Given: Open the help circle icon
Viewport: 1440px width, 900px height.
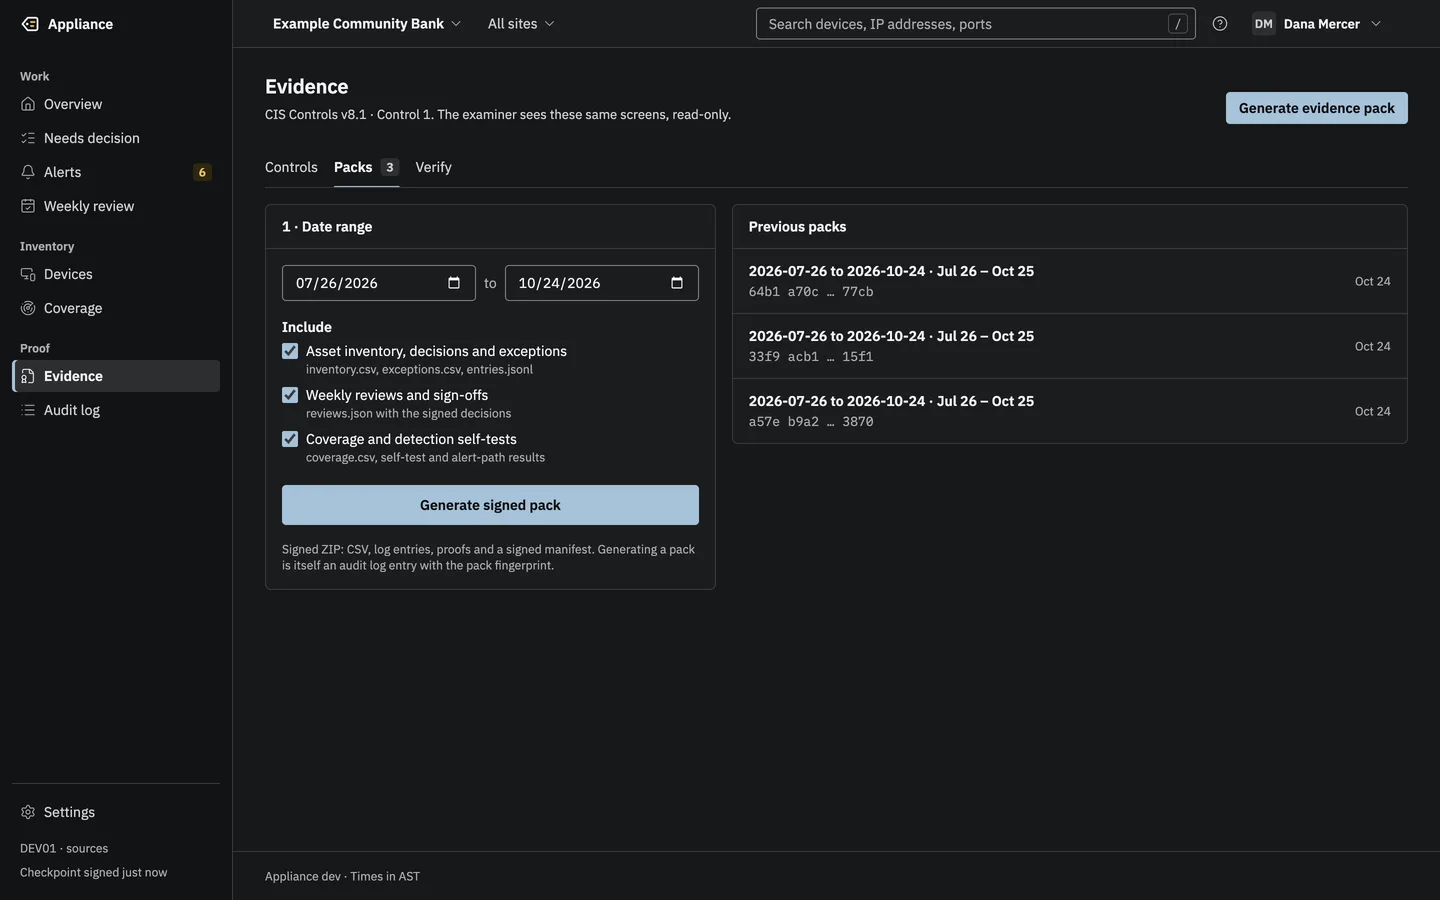Looking at the screenshot, I should pos(1220,24).
